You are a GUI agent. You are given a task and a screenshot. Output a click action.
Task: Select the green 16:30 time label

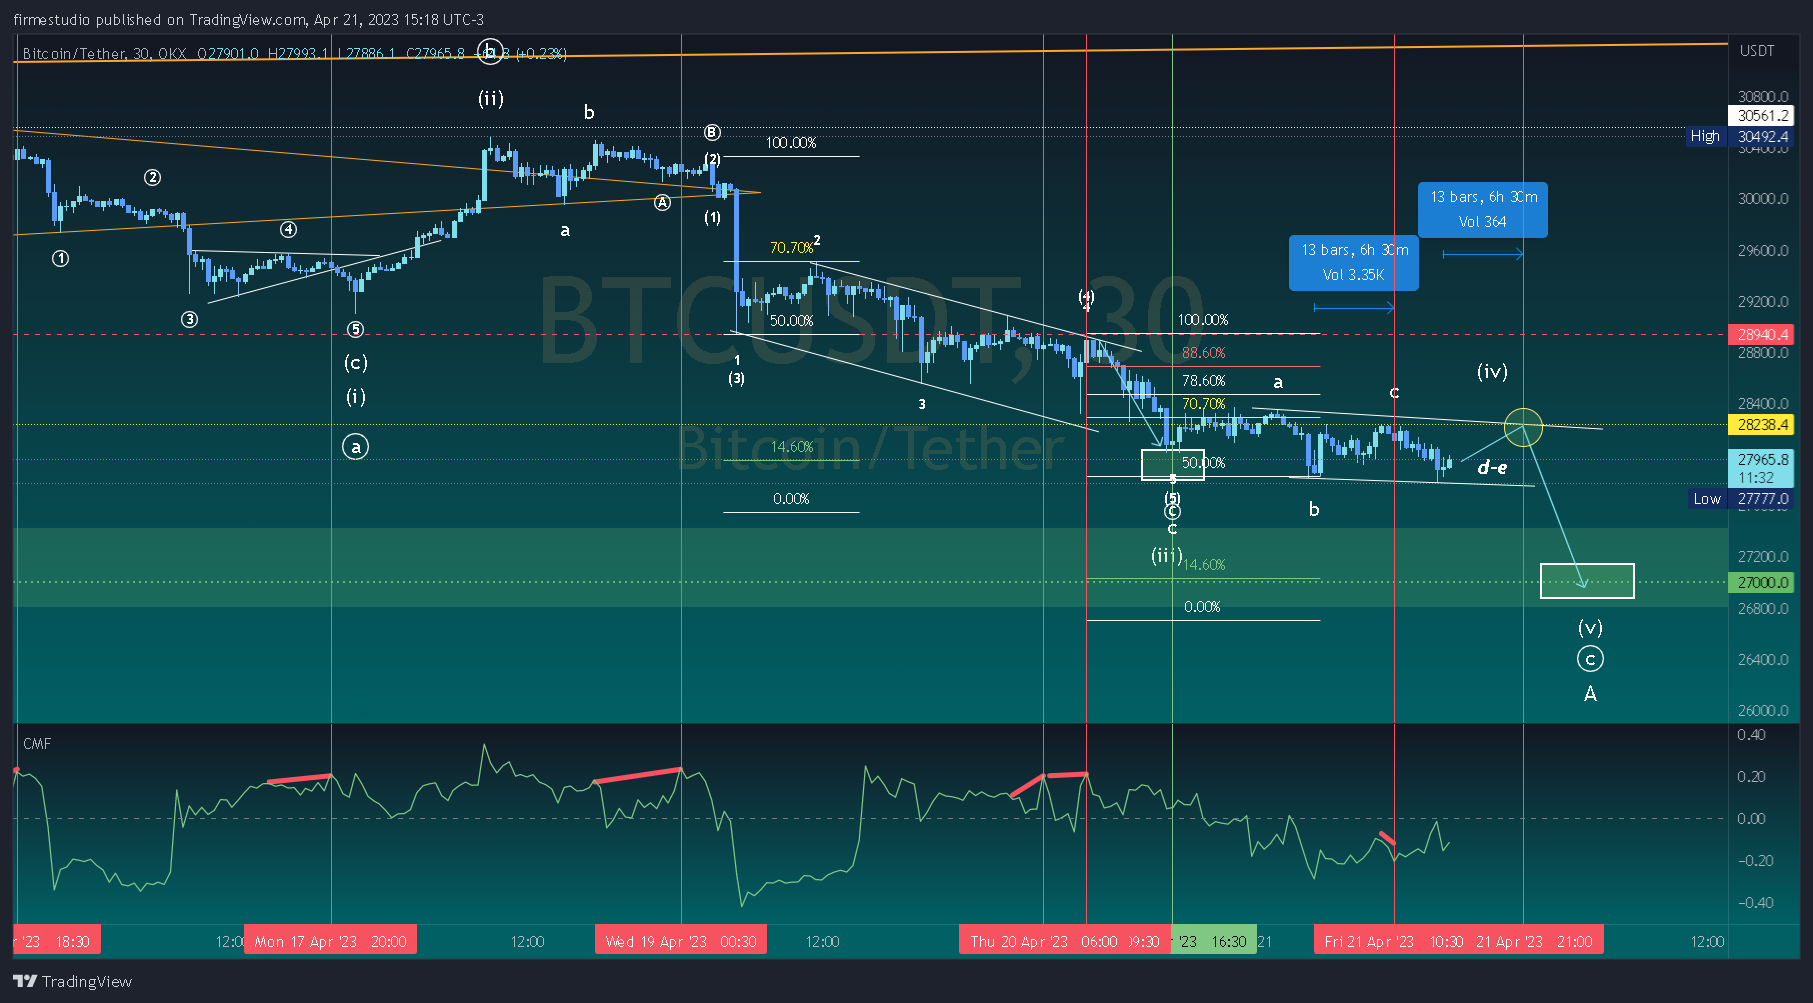[x=1213, y=941]
